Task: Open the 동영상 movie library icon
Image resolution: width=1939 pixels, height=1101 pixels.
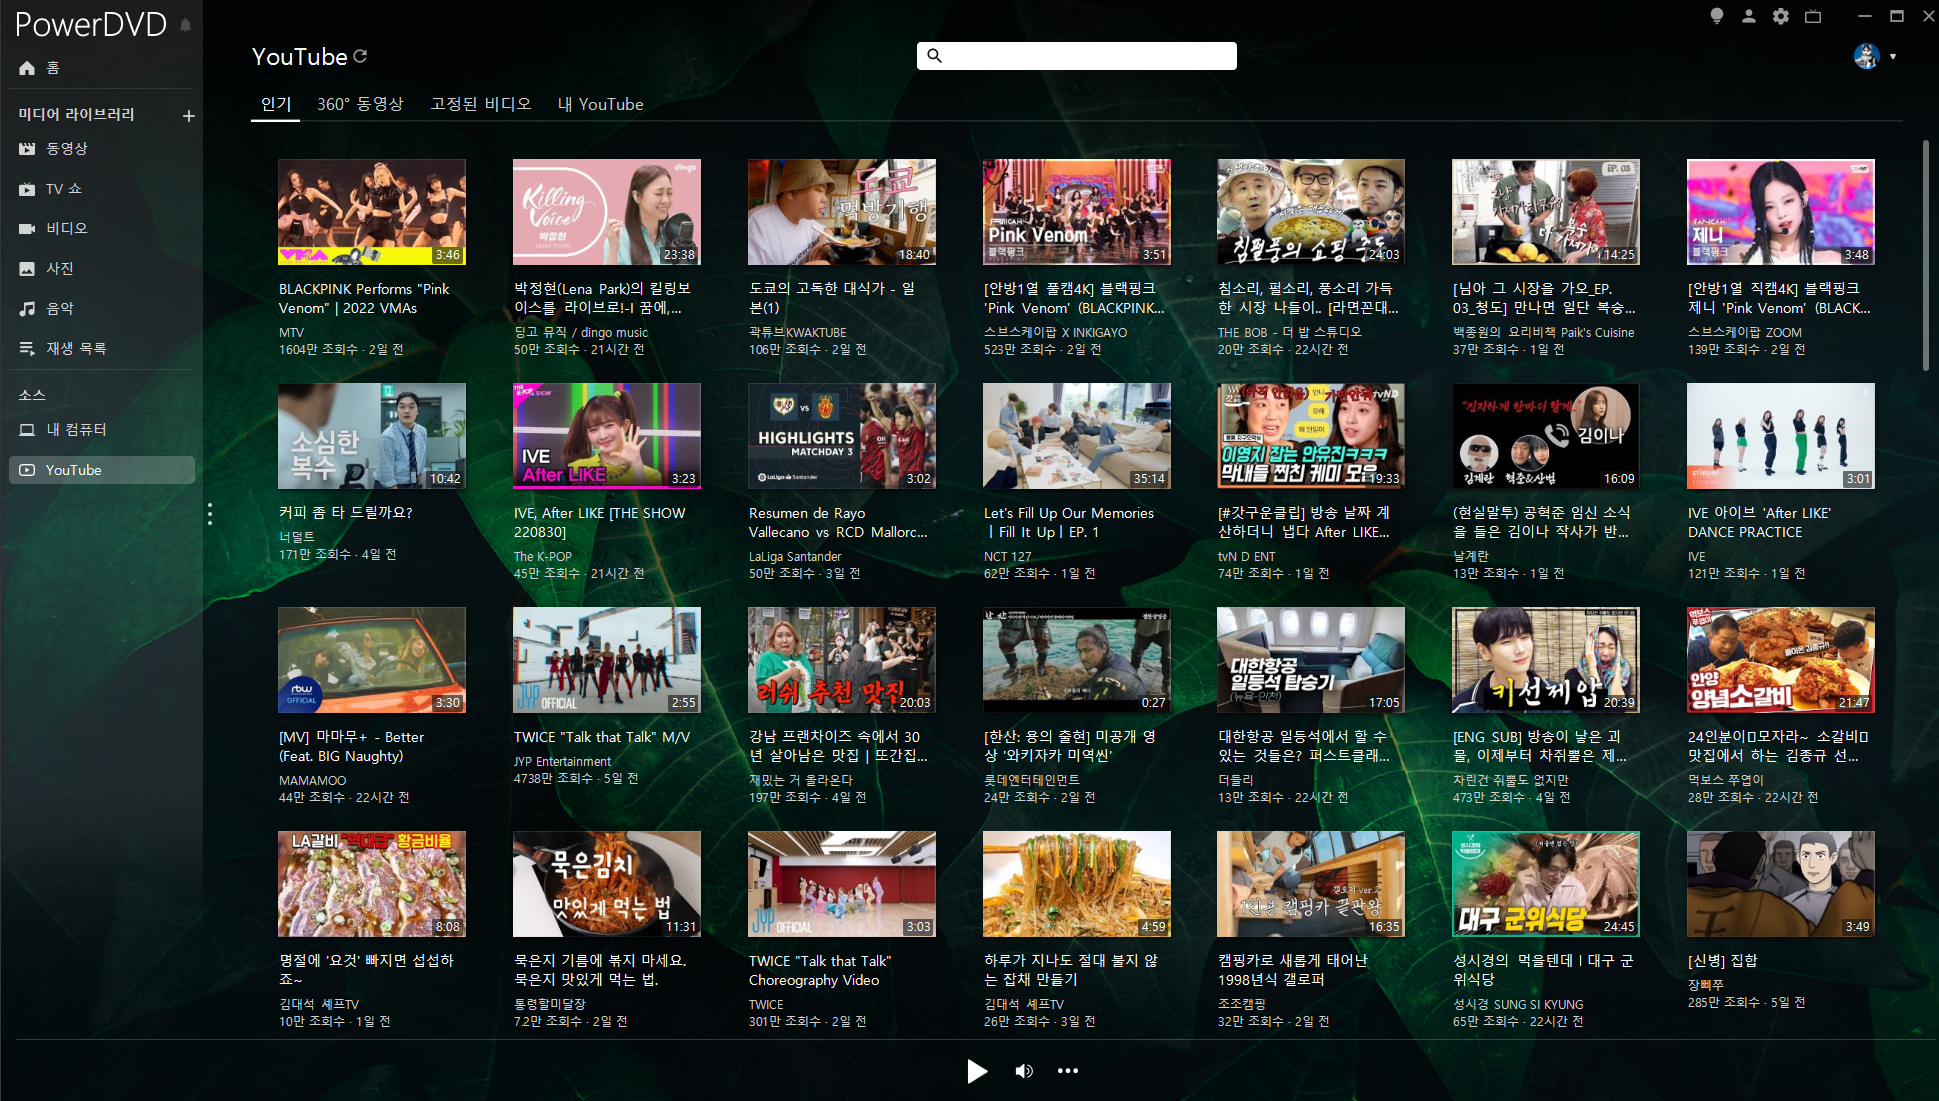Action: 27,149
